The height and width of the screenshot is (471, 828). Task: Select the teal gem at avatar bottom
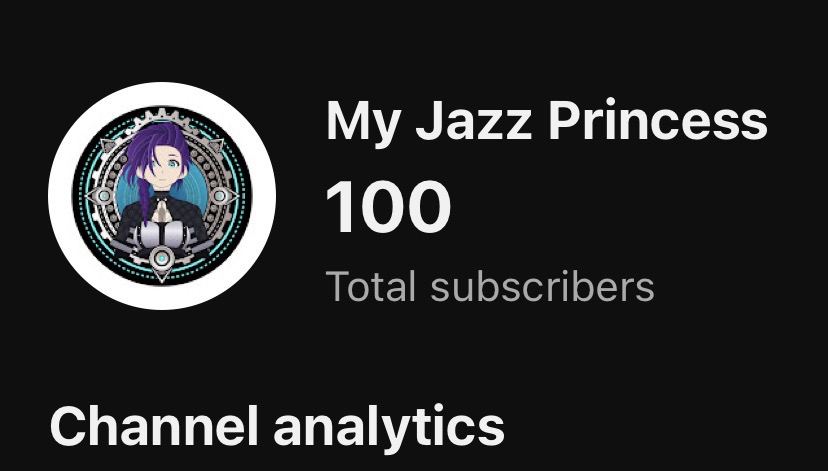pos(162,259)
